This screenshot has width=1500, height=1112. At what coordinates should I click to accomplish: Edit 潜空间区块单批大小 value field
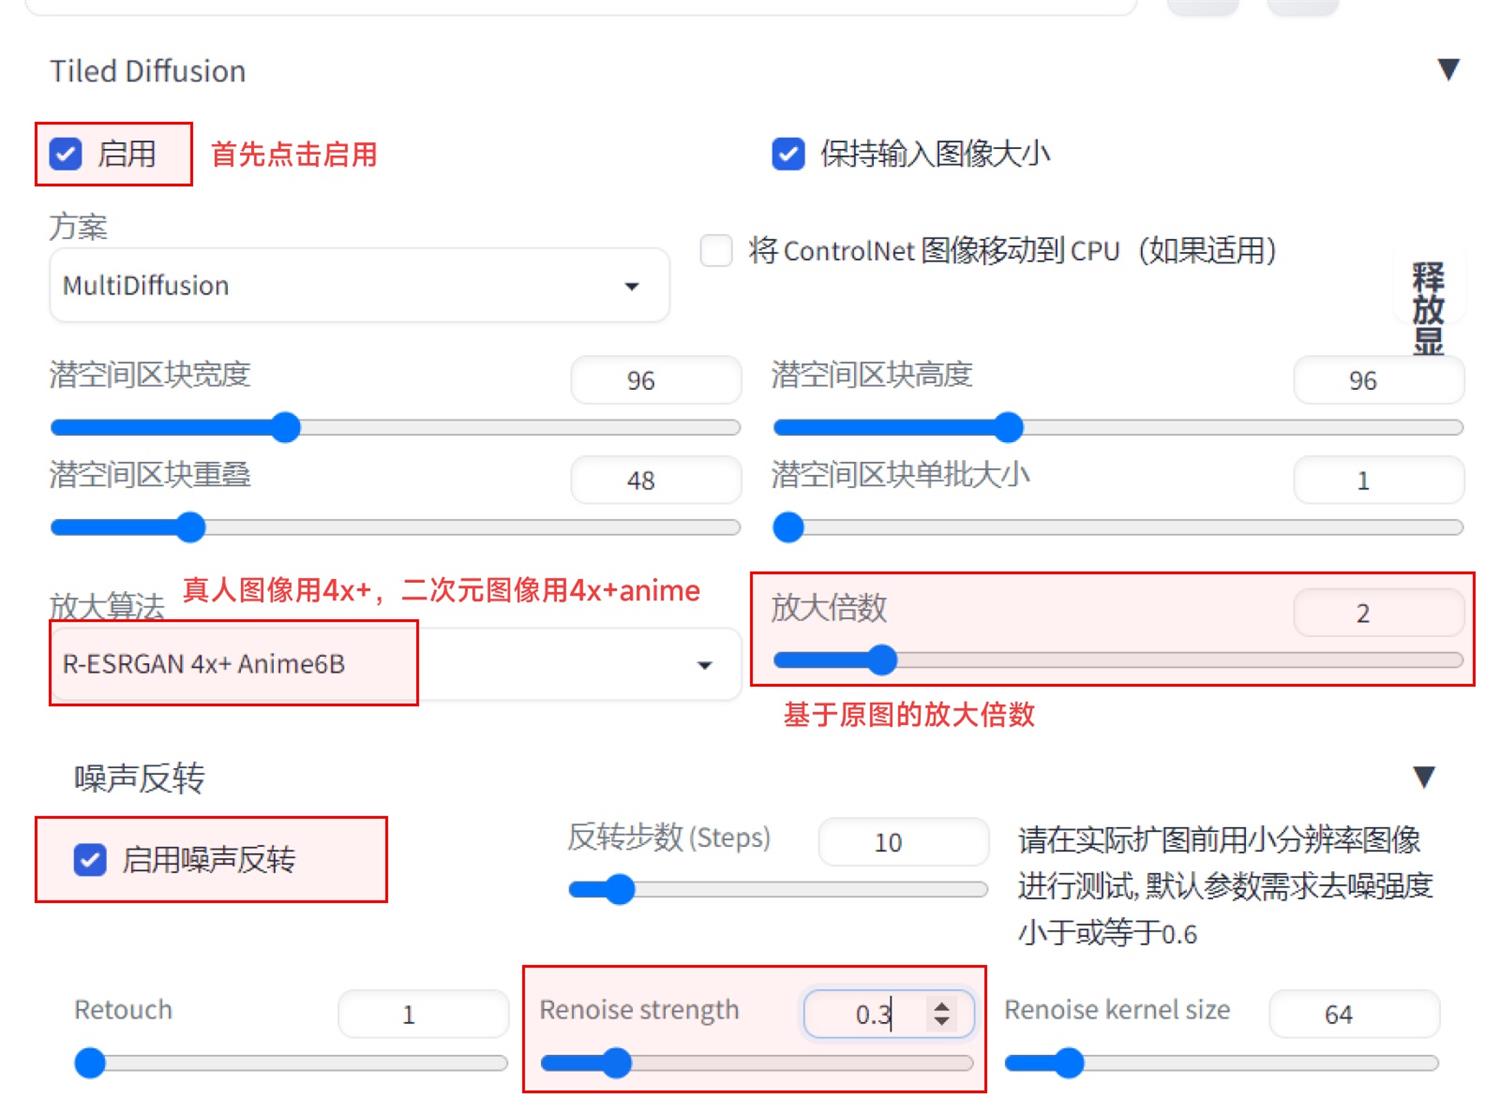click(x=1378, y=481)
